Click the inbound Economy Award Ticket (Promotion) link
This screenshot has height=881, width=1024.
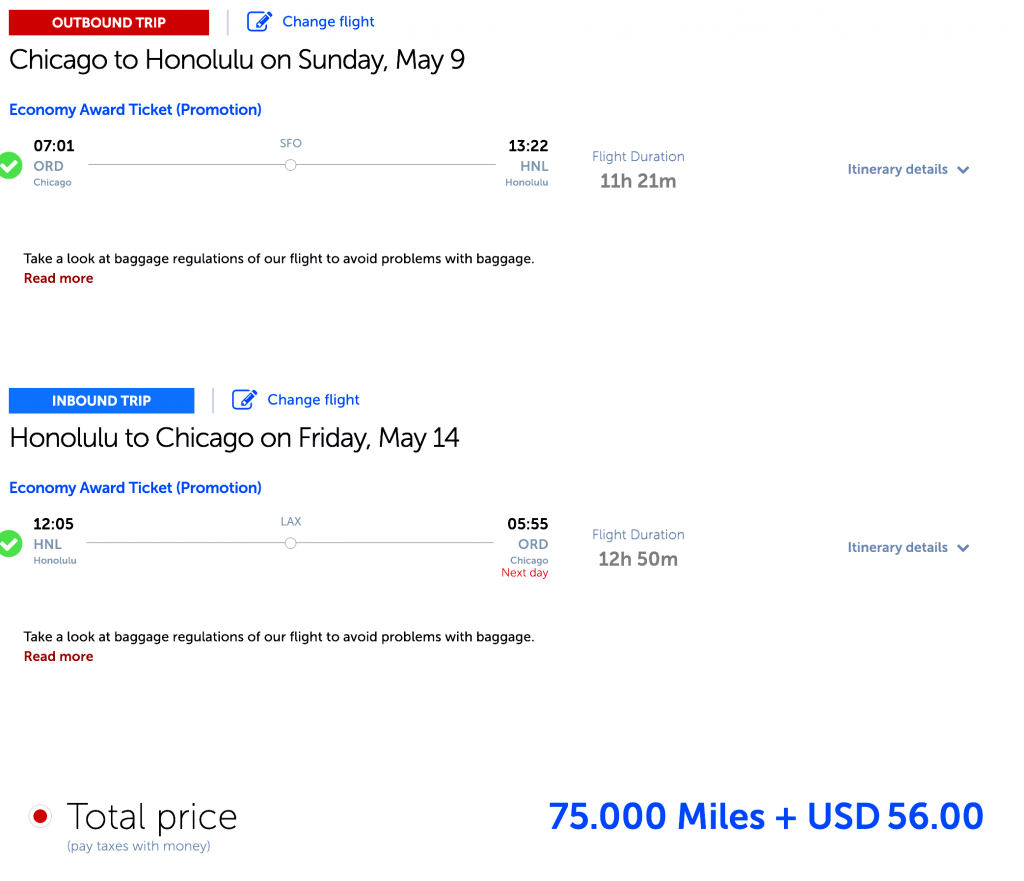pos(135,488)
